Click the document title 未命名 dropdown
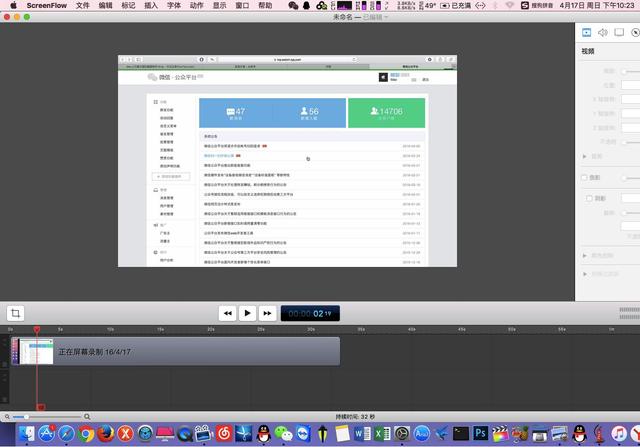Screen dimensions: 640x447 (x=361, y=17)
